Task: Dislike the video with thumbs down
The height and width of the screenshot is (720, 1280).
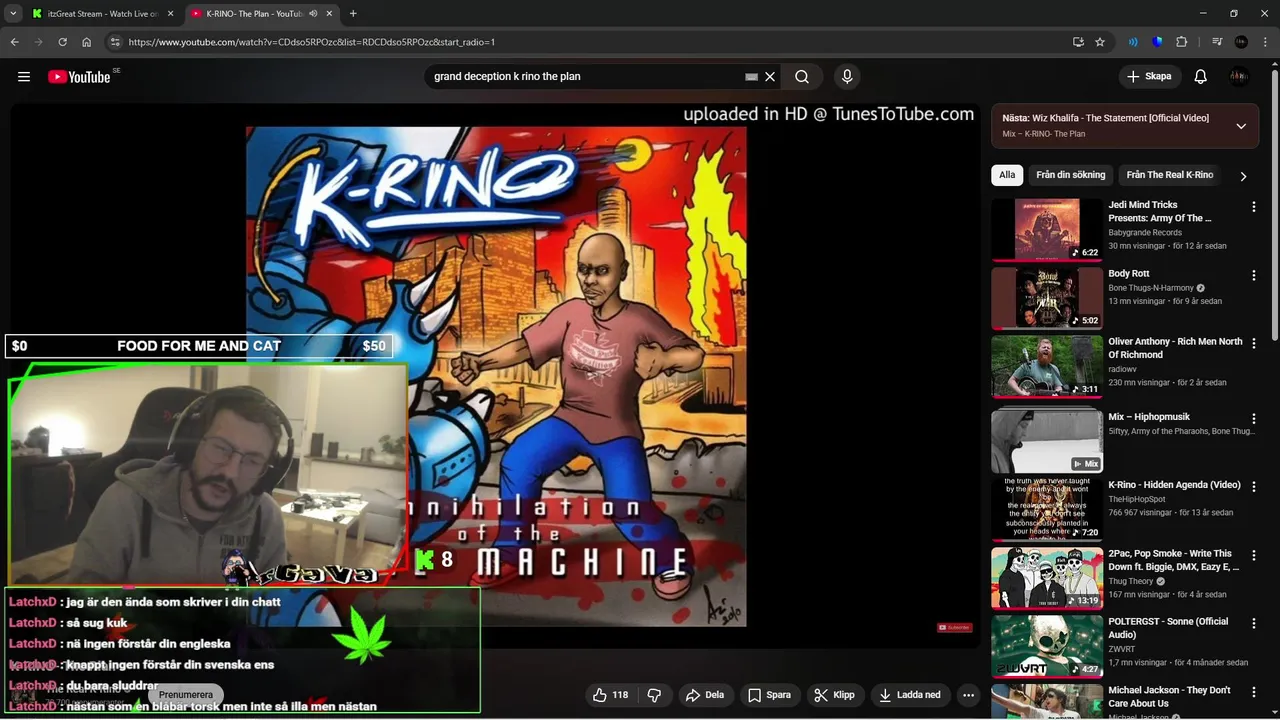Action: pyautogui.click(x=654, y=695)
